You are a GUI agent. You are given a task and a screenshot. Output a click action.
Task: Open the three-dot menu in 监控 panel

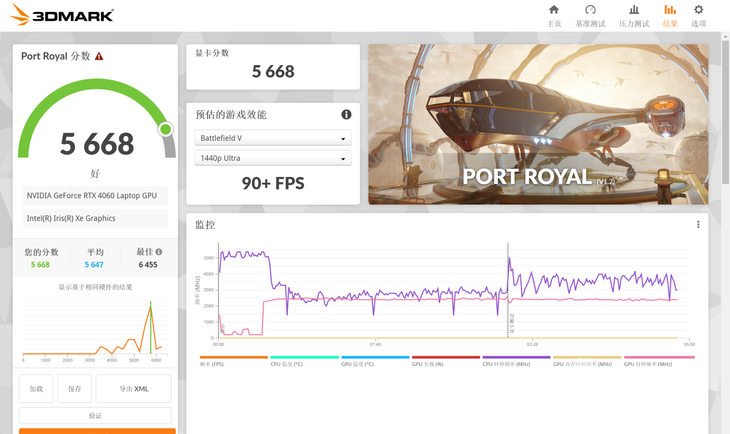tap(698, 224)
